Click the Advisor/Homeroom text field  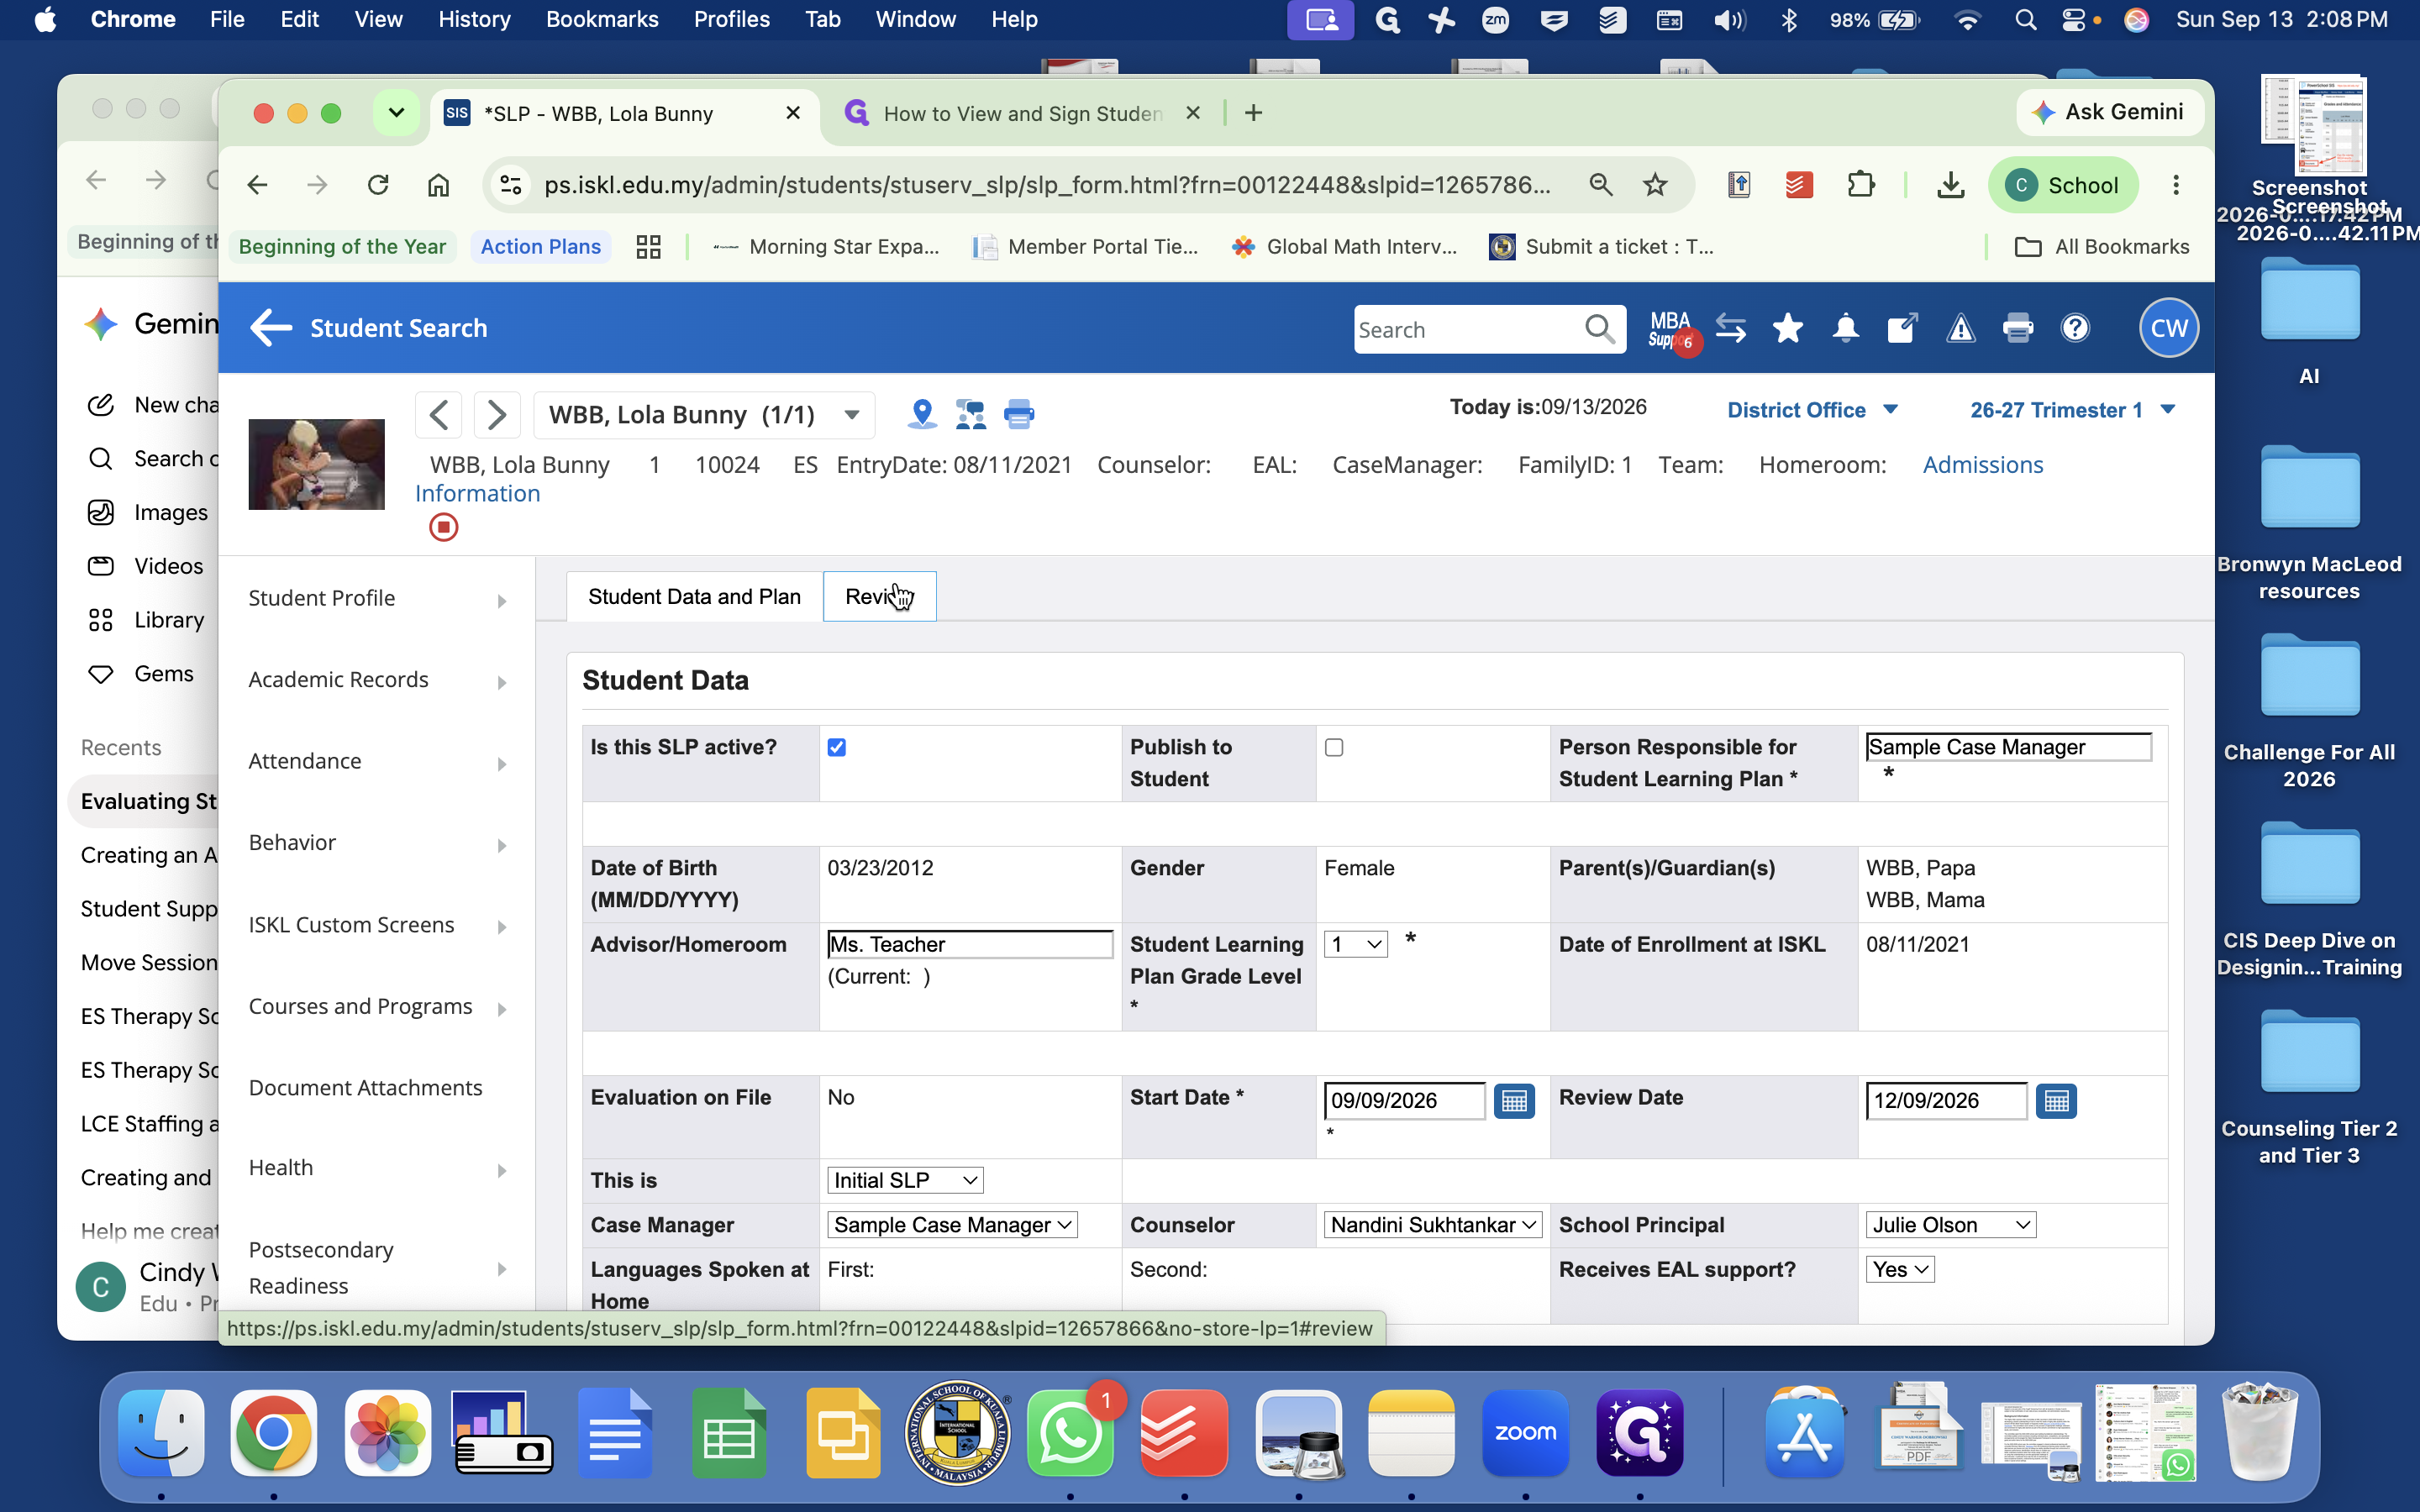point(970,944)
